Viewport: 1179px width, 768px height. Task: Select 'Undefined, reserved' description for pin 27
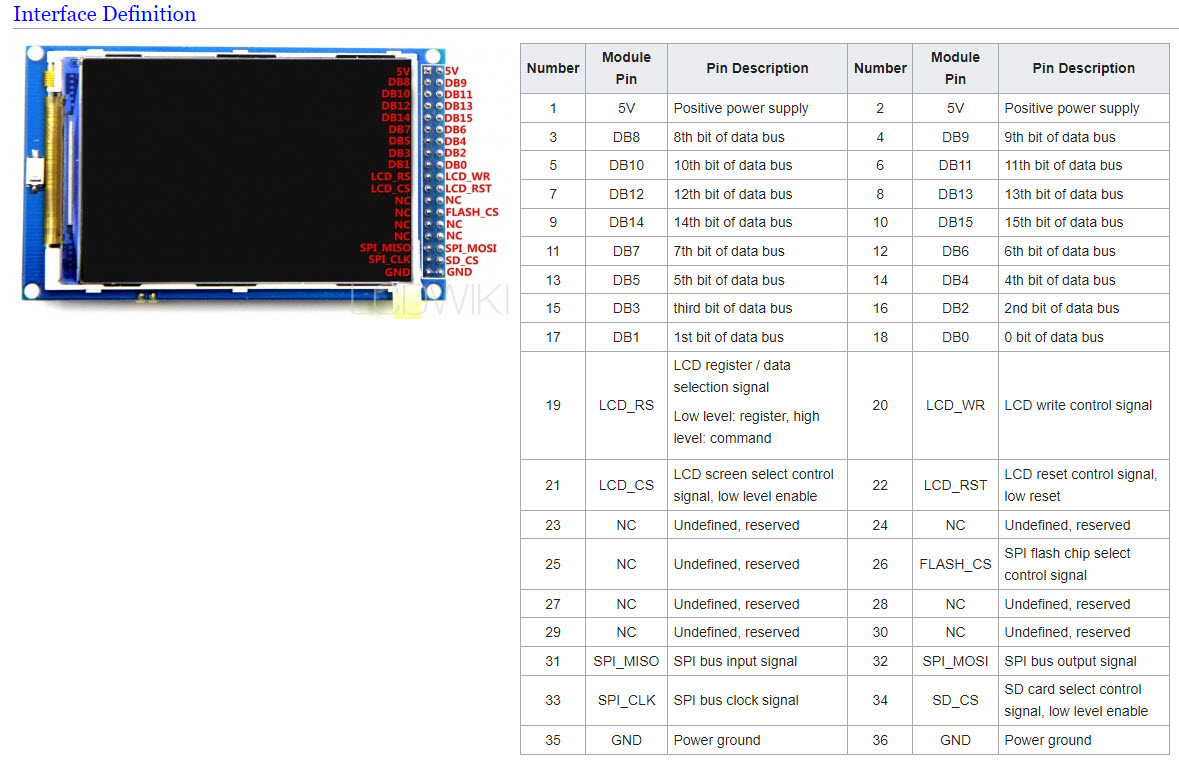coord(757,604)
